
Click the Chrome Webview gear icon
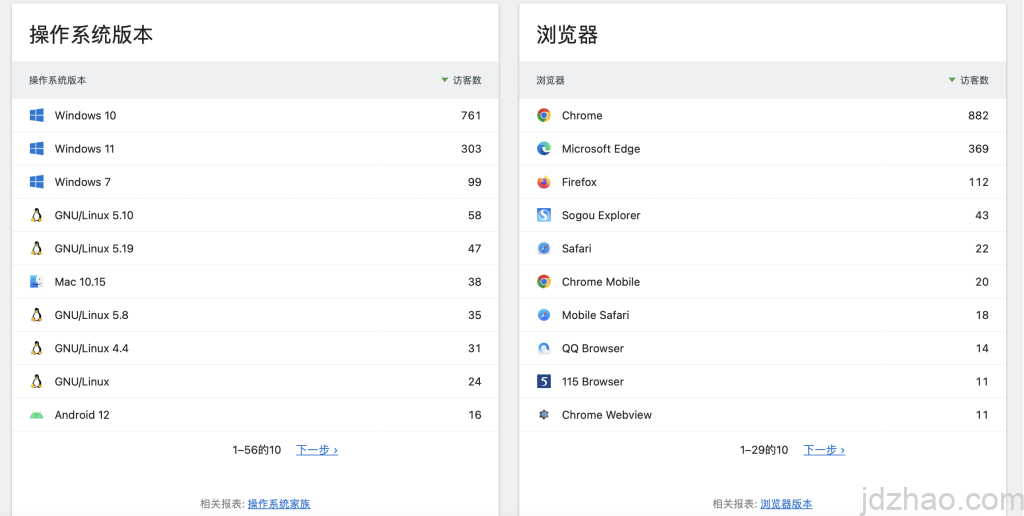click(544, 415)
